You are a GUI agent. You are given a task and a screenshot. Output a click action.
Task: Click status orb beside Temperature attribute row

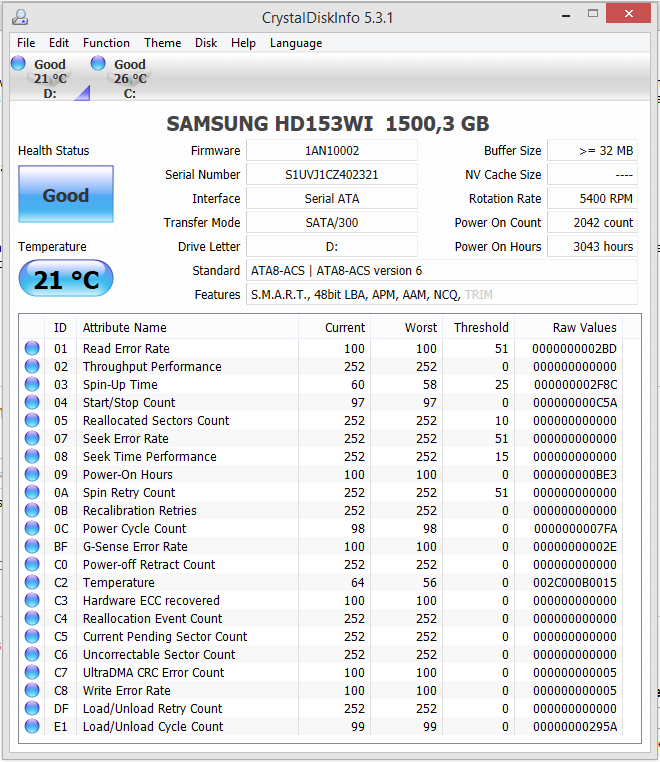click(32, 583)
